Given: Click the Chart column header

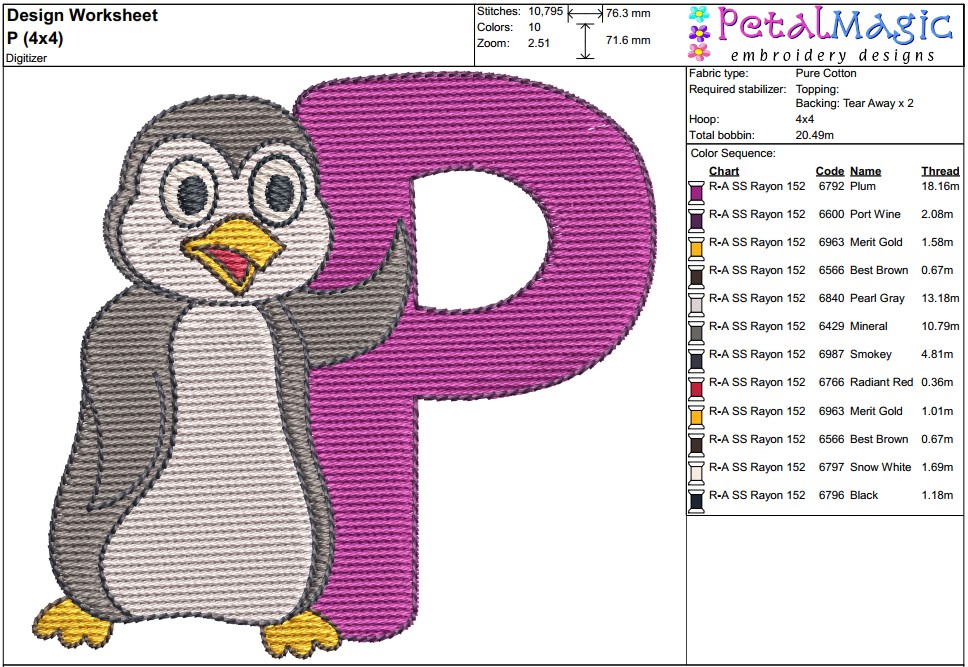Looking at the screenshot, I should tap(724, 171).
